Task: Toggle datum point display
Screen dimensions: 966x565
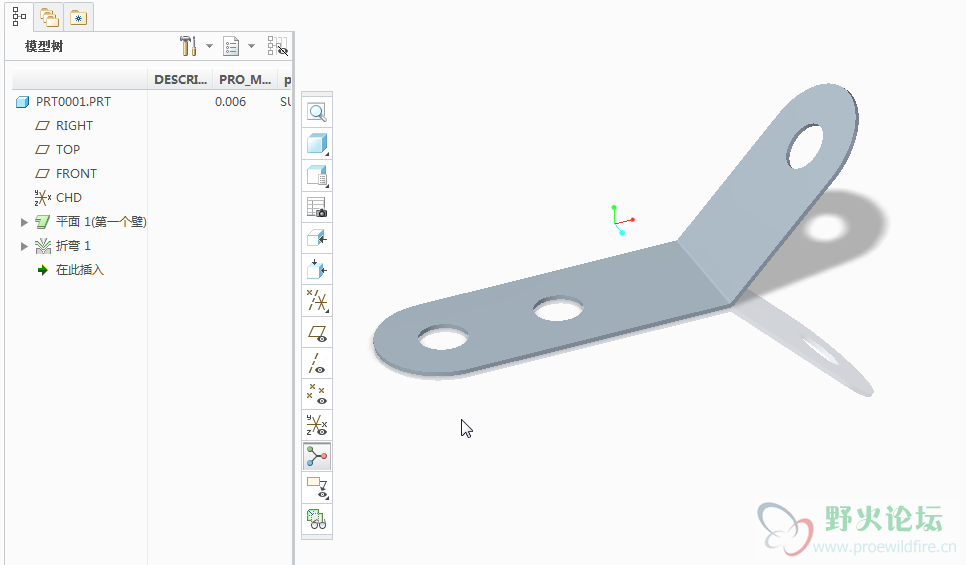Action: [317, 394]
